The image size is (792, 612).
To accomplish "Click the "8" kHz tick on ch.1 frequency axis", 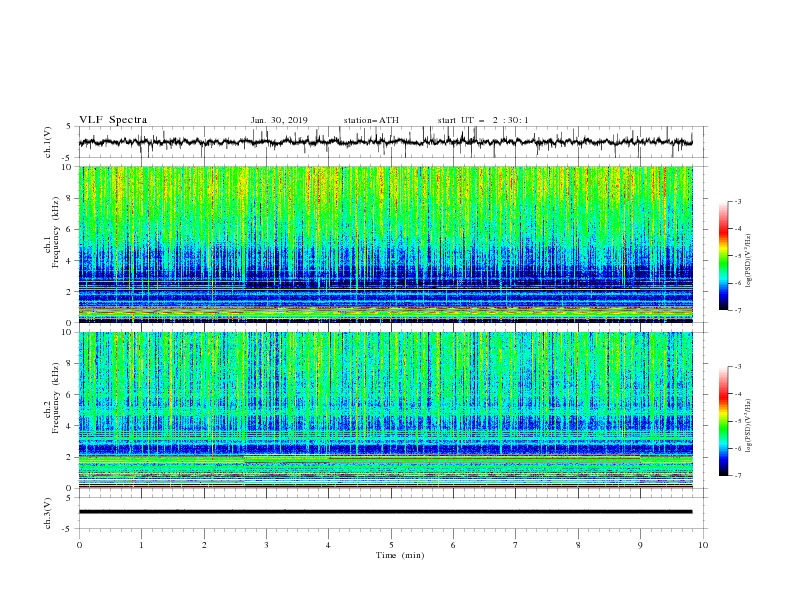I will [x=70, y=198].
